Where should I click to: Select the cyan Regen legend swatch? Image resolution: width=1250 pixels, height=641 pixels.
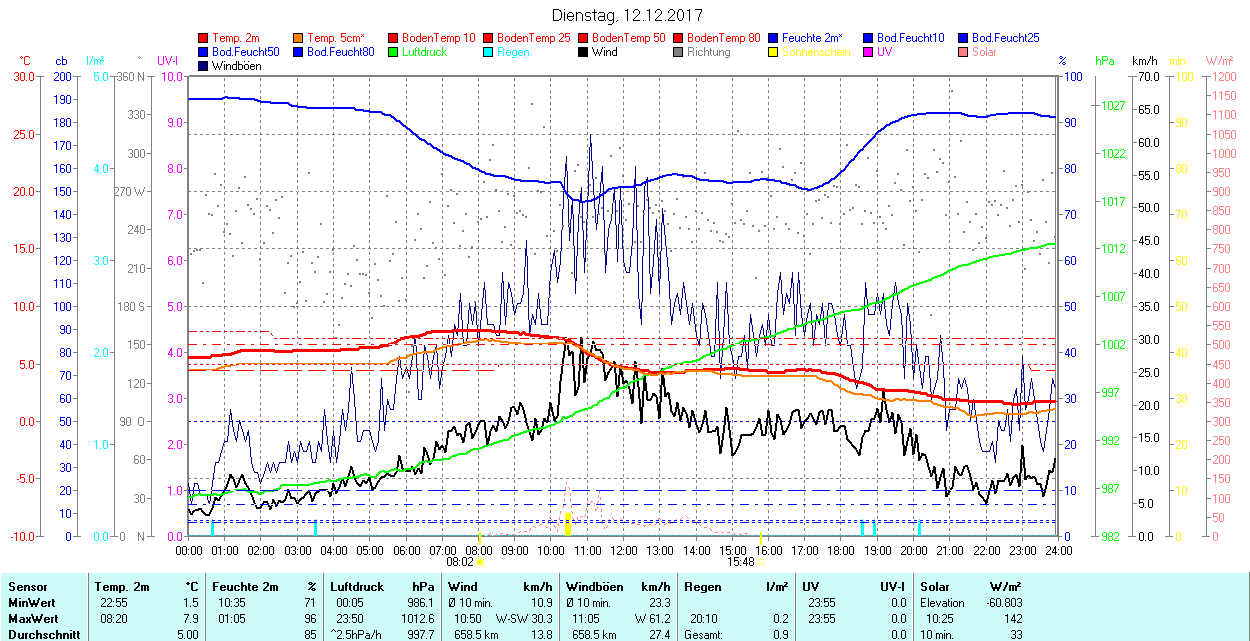click(x=489, y=52)
